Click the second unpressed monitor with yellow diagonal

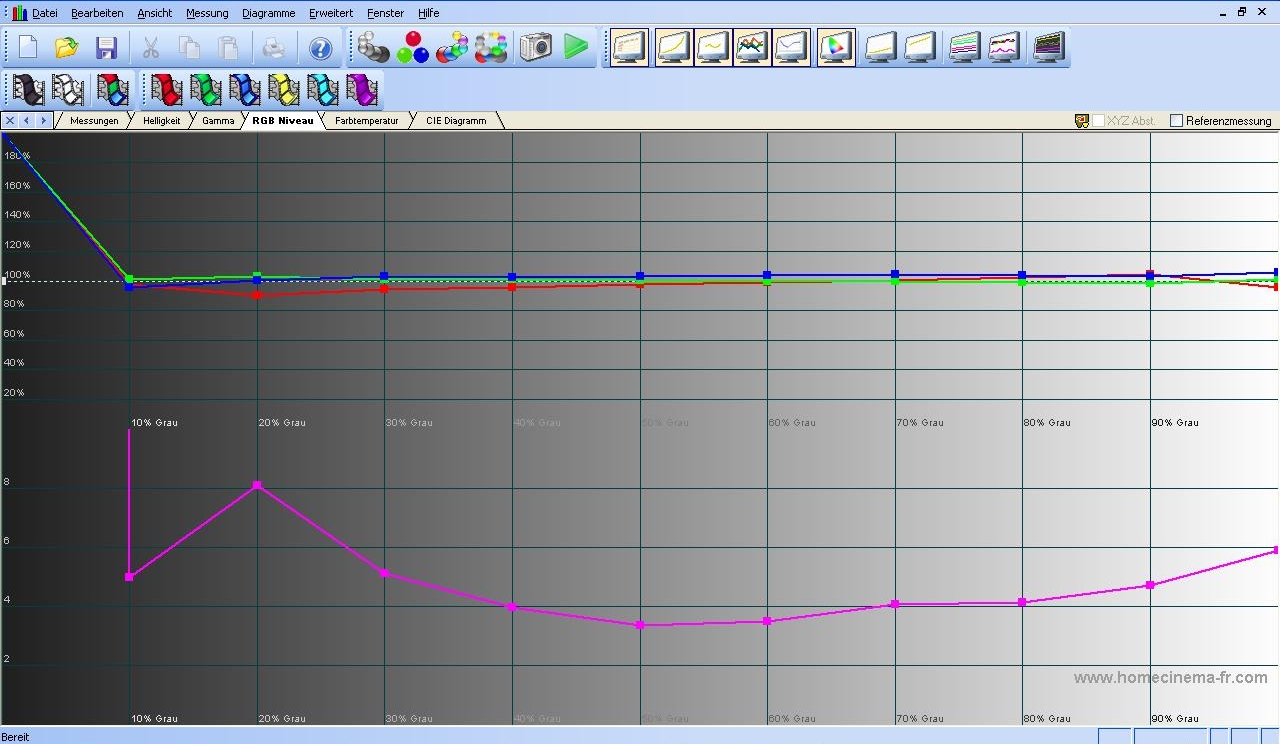pyautogui.click(x=920, y=47)
